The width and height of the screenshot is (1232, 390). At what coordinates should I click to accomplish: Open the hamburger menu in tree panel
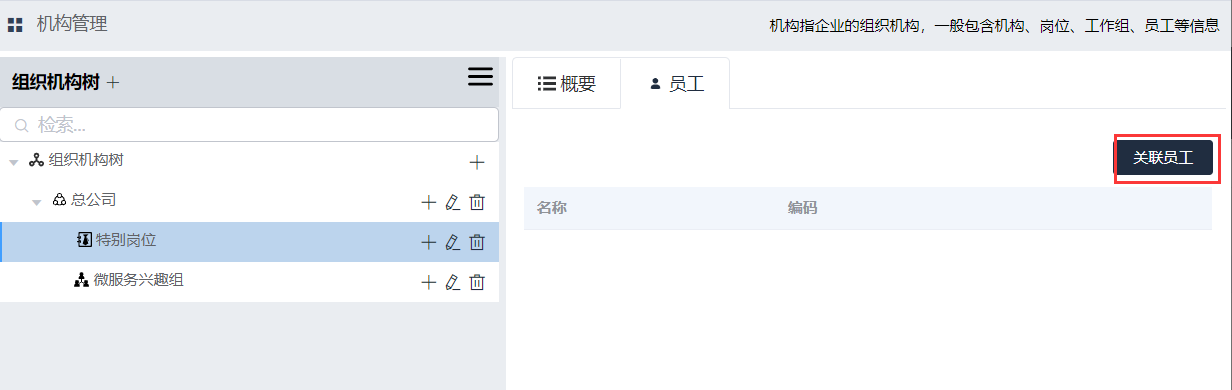click(x=481, y=77)
